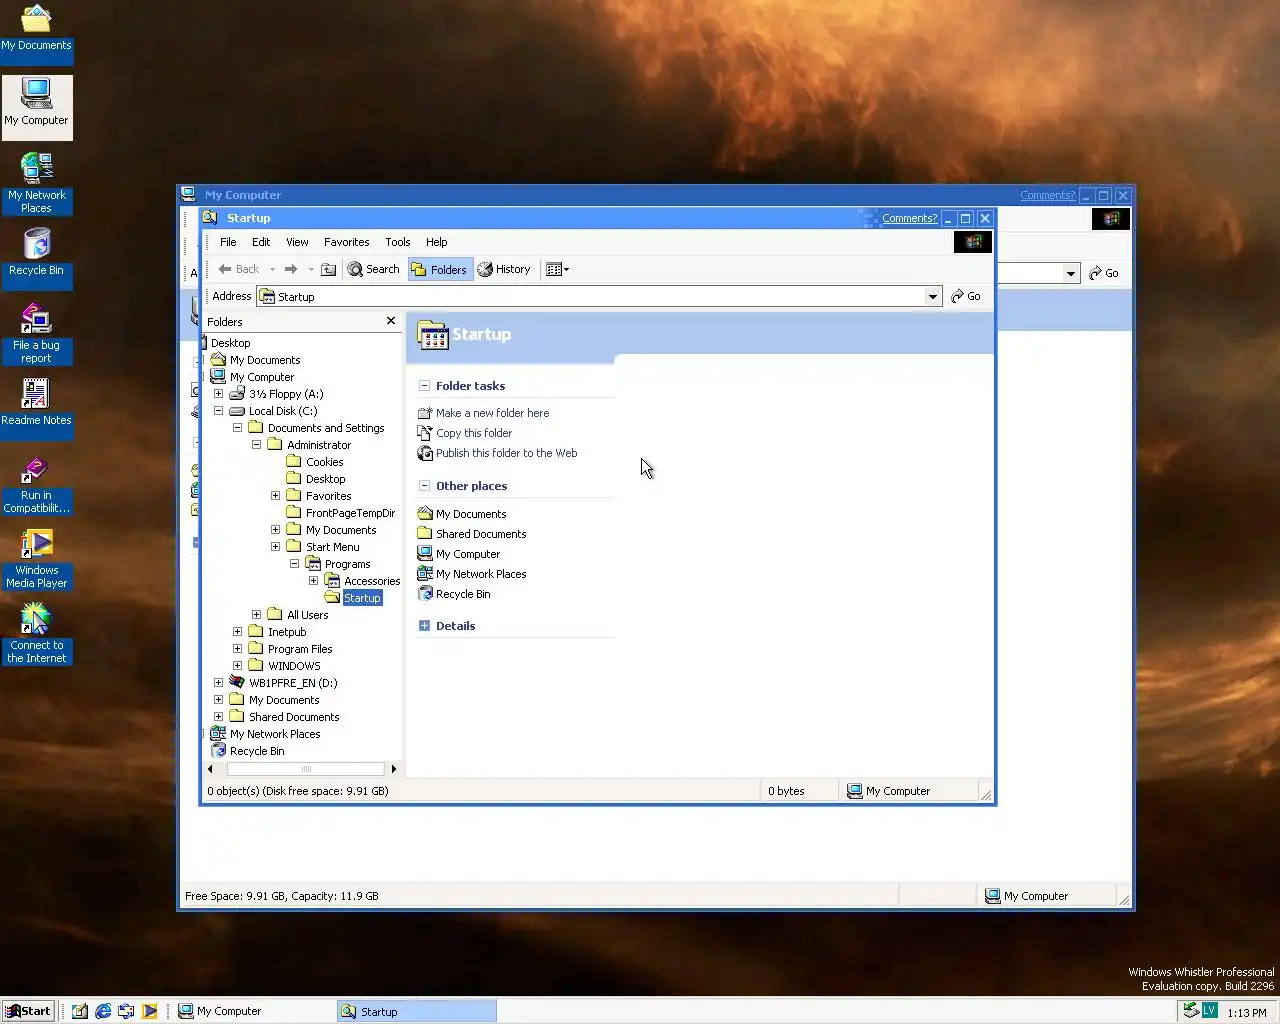Expand 3½ Floppy (A:) tree node
This screenshot has width=1280, height=1024.
click(218, 394)
